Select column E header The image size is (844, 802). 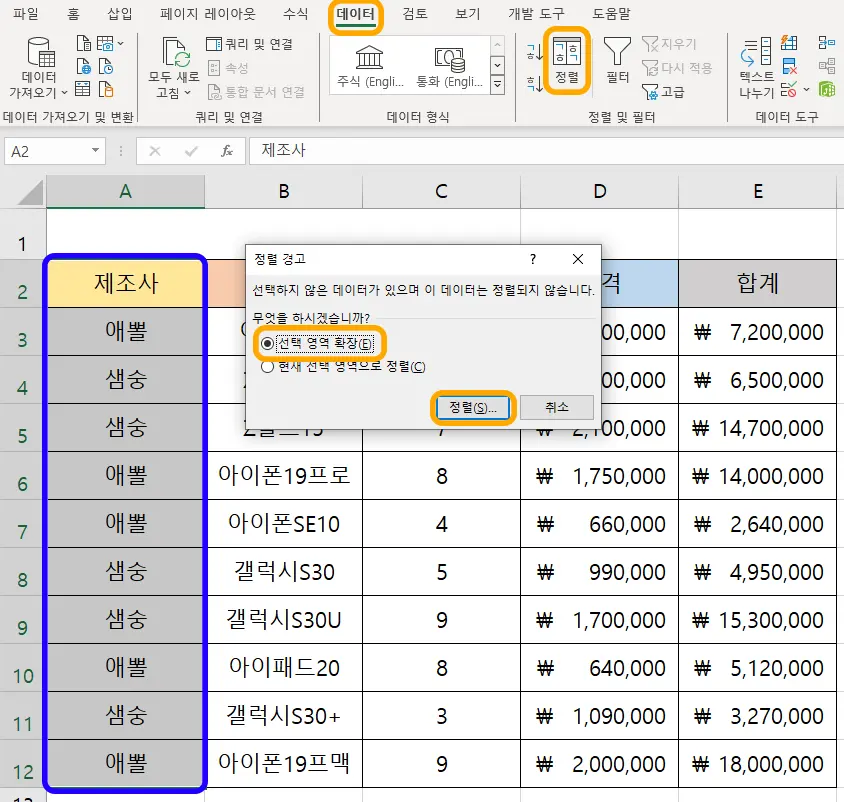[x=758, y=192]
